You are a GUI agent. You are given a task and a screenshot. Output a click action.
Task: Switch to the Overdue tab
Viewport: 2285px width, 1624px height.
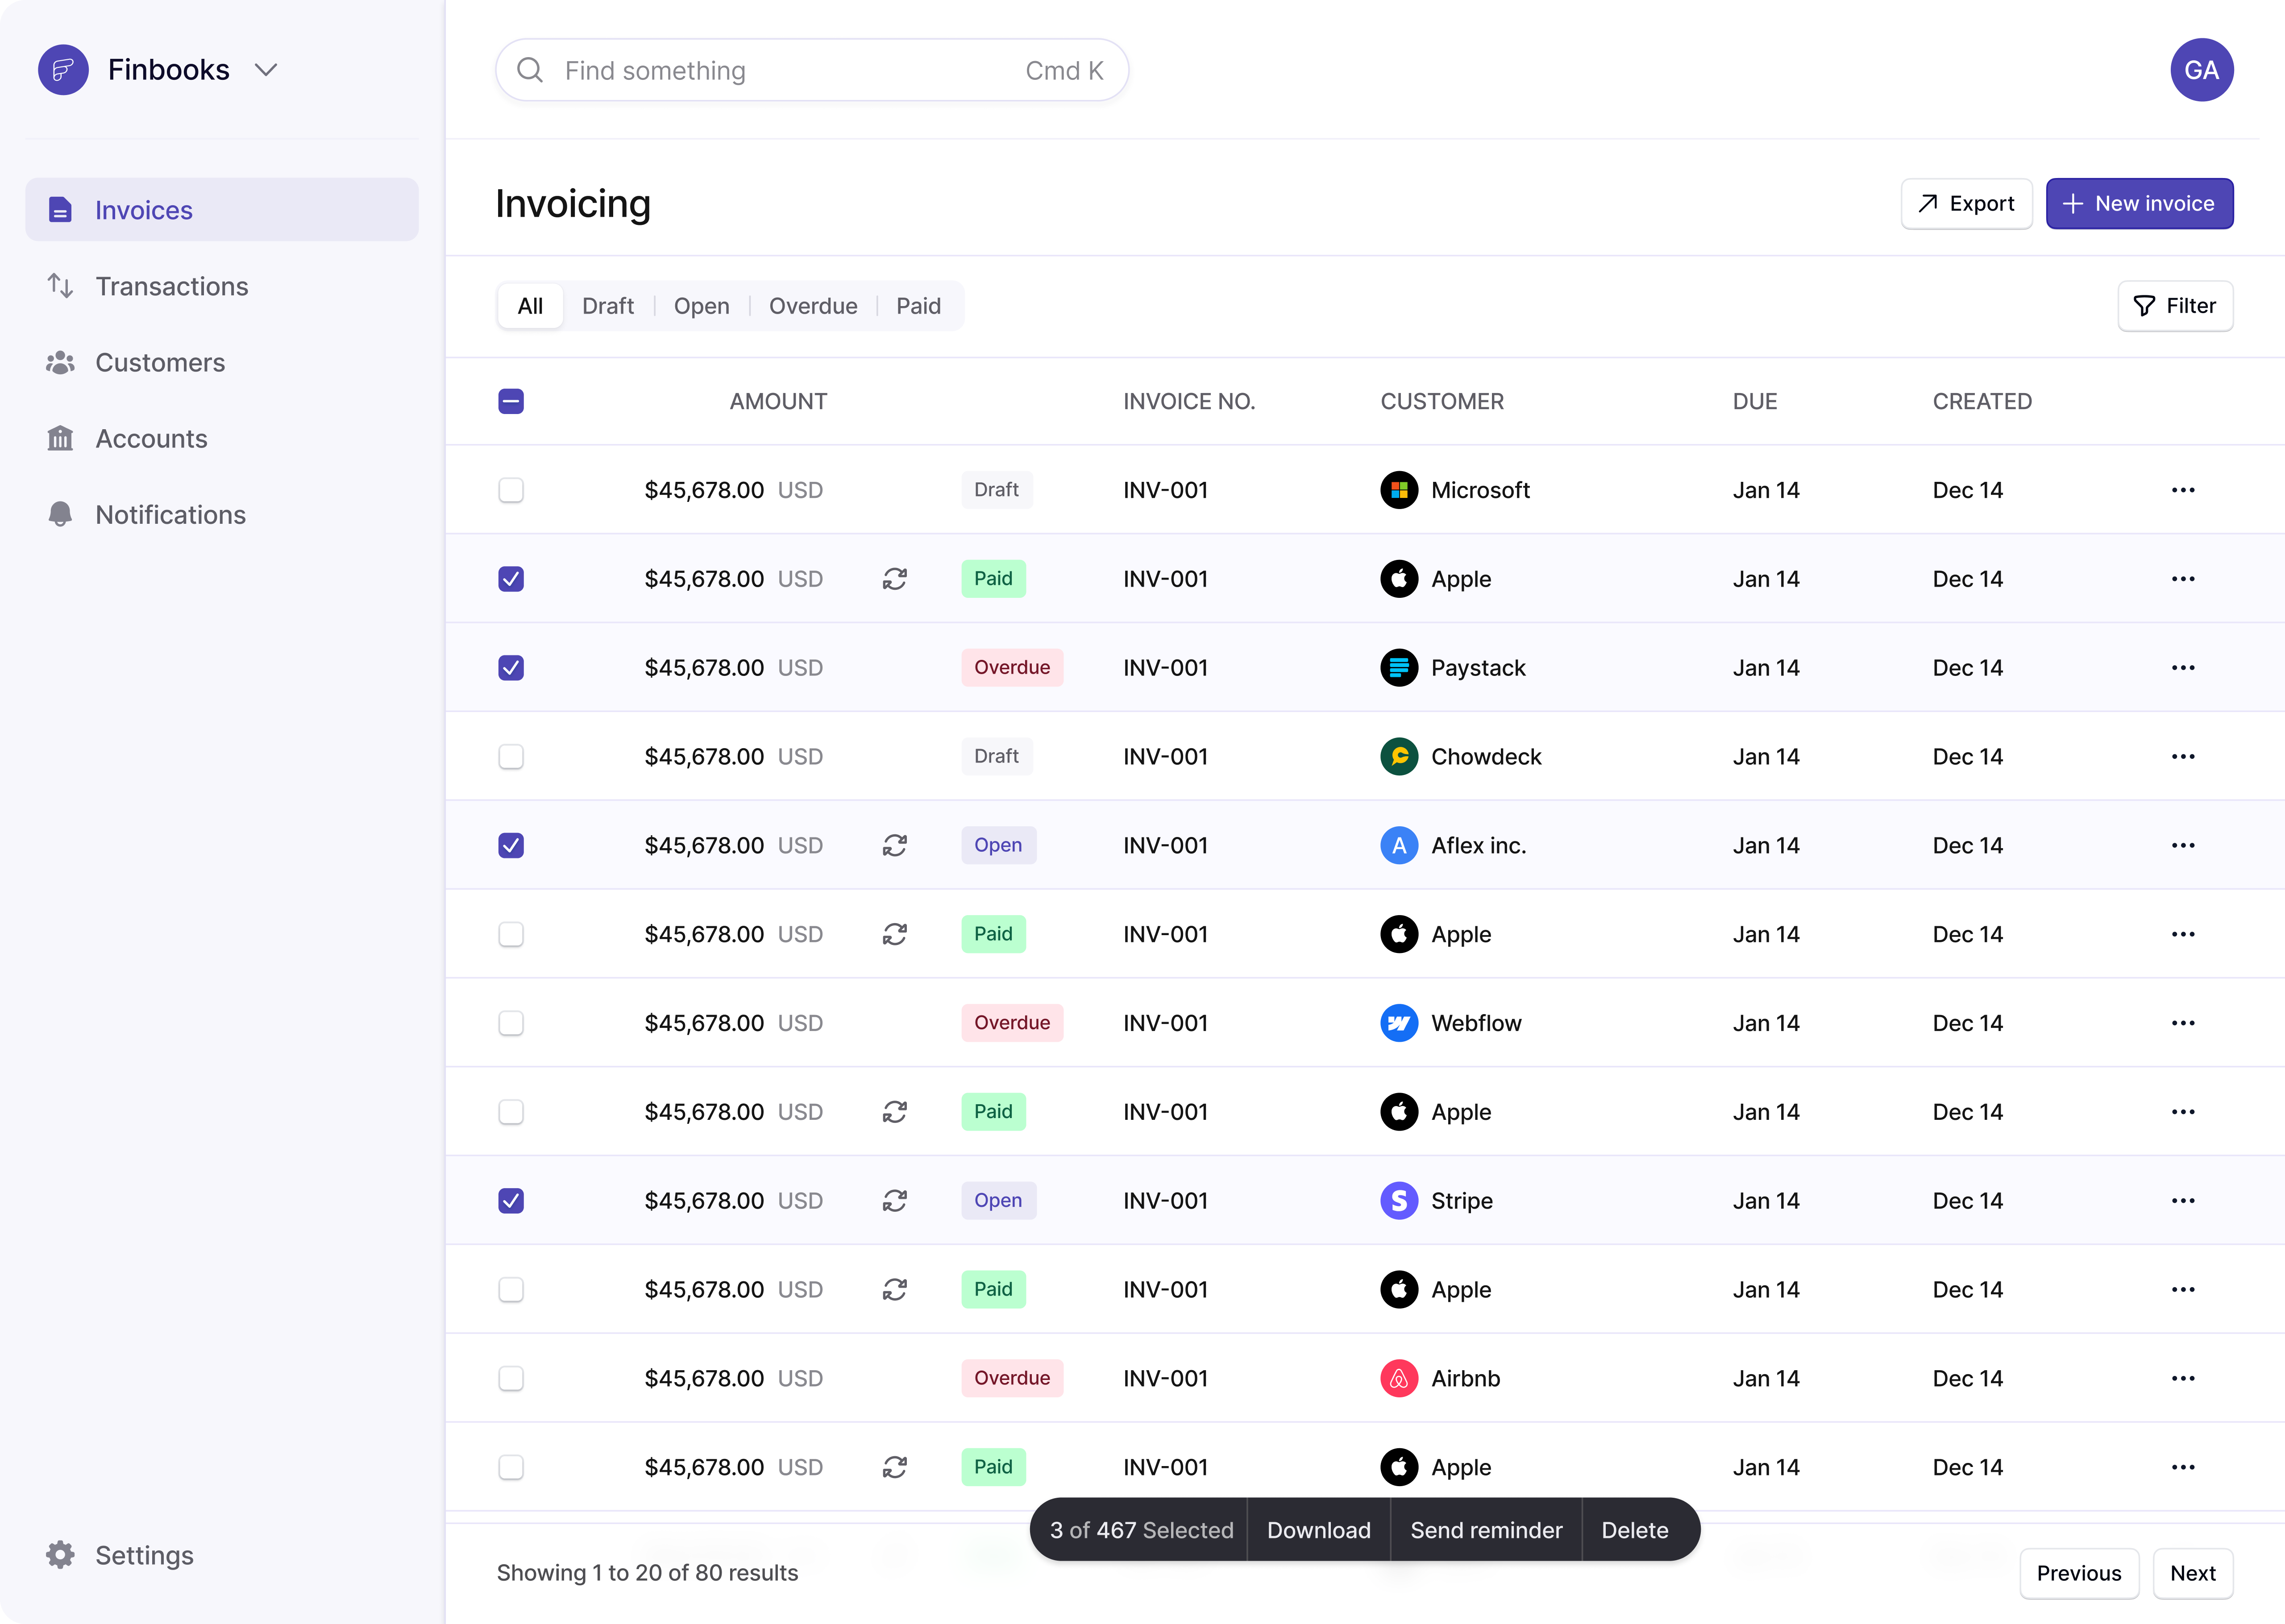tap(813, 306)
